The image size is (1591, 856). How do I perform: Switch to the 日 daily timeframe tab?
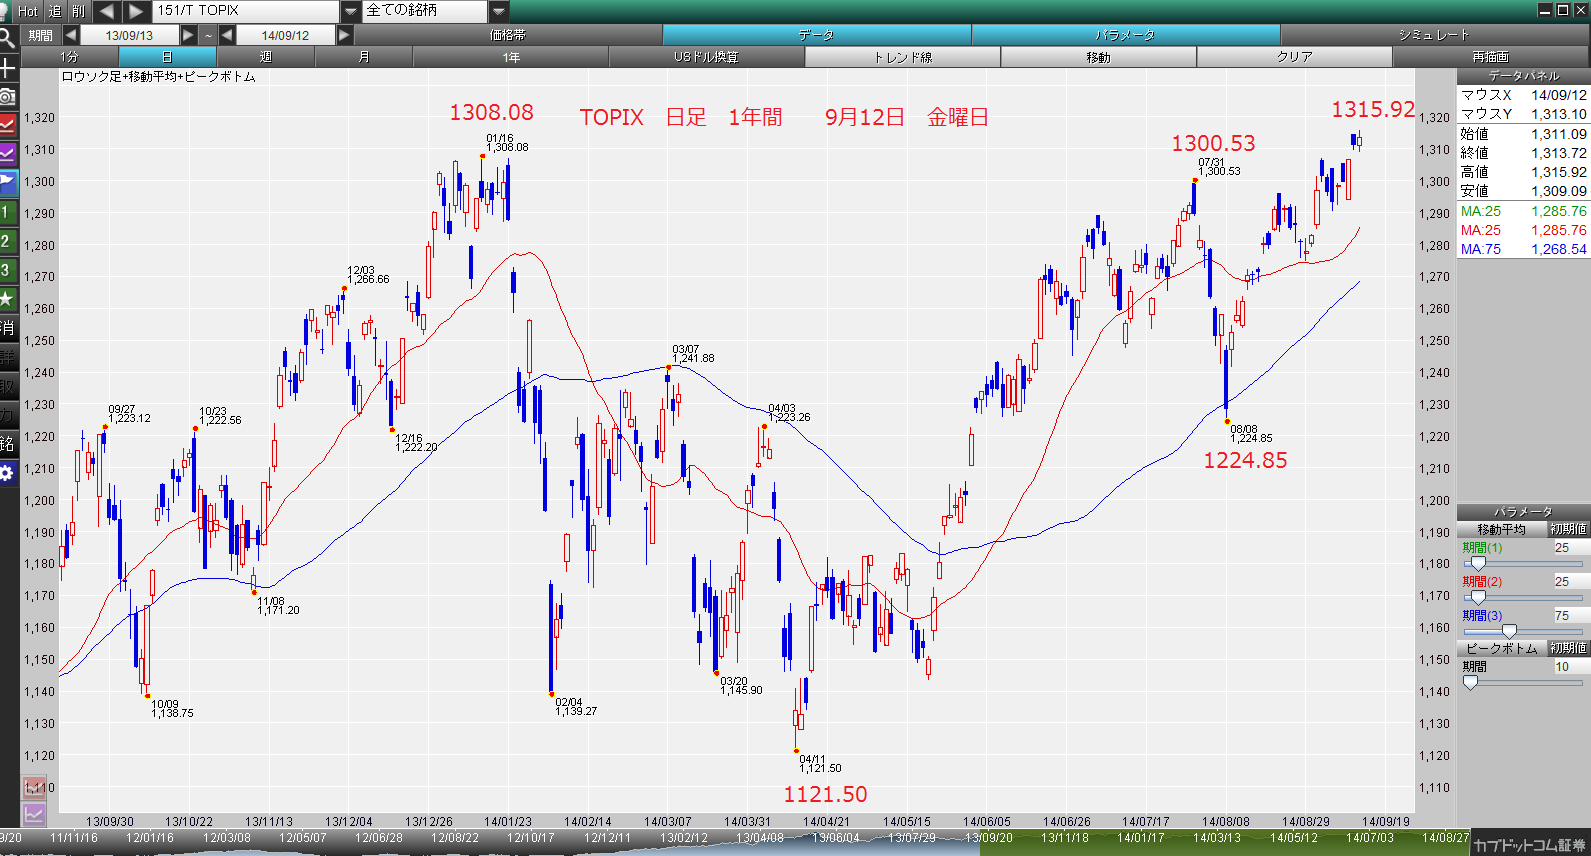167,57
